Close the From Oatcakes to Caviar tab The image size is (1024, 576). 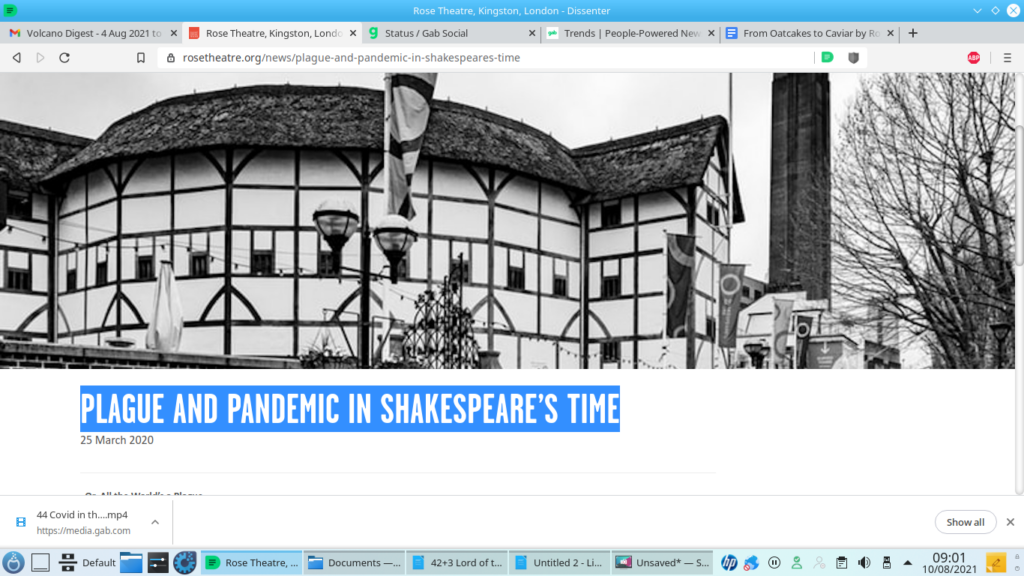tap(890, 33)
